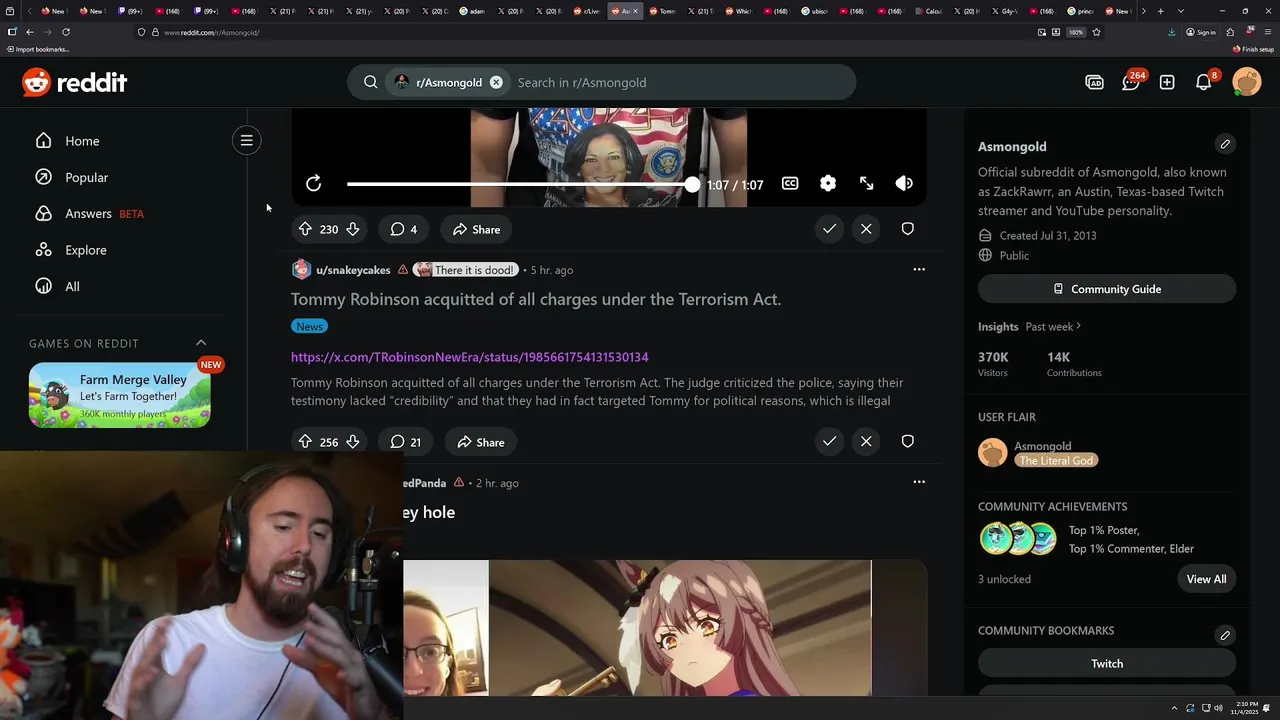Image resolution: width=1280 pixels, height=720 pixels.
Task: Click the browser reload button
Action: tap(66, 32)
